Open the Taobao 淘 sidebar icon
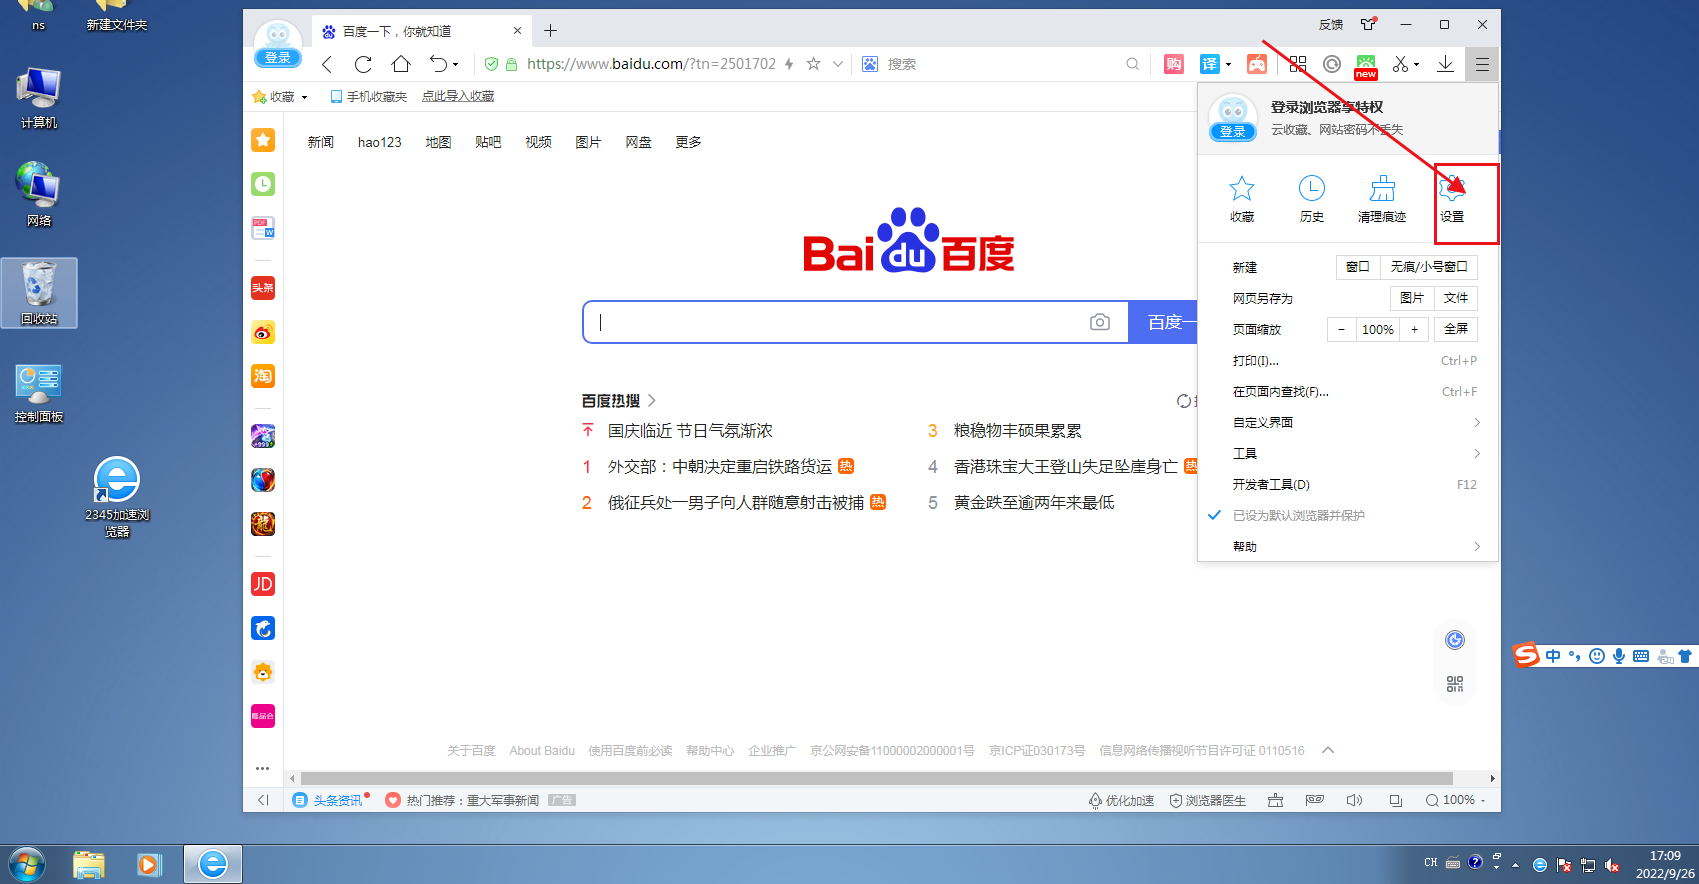The image size is (1699, 884). 263,376
